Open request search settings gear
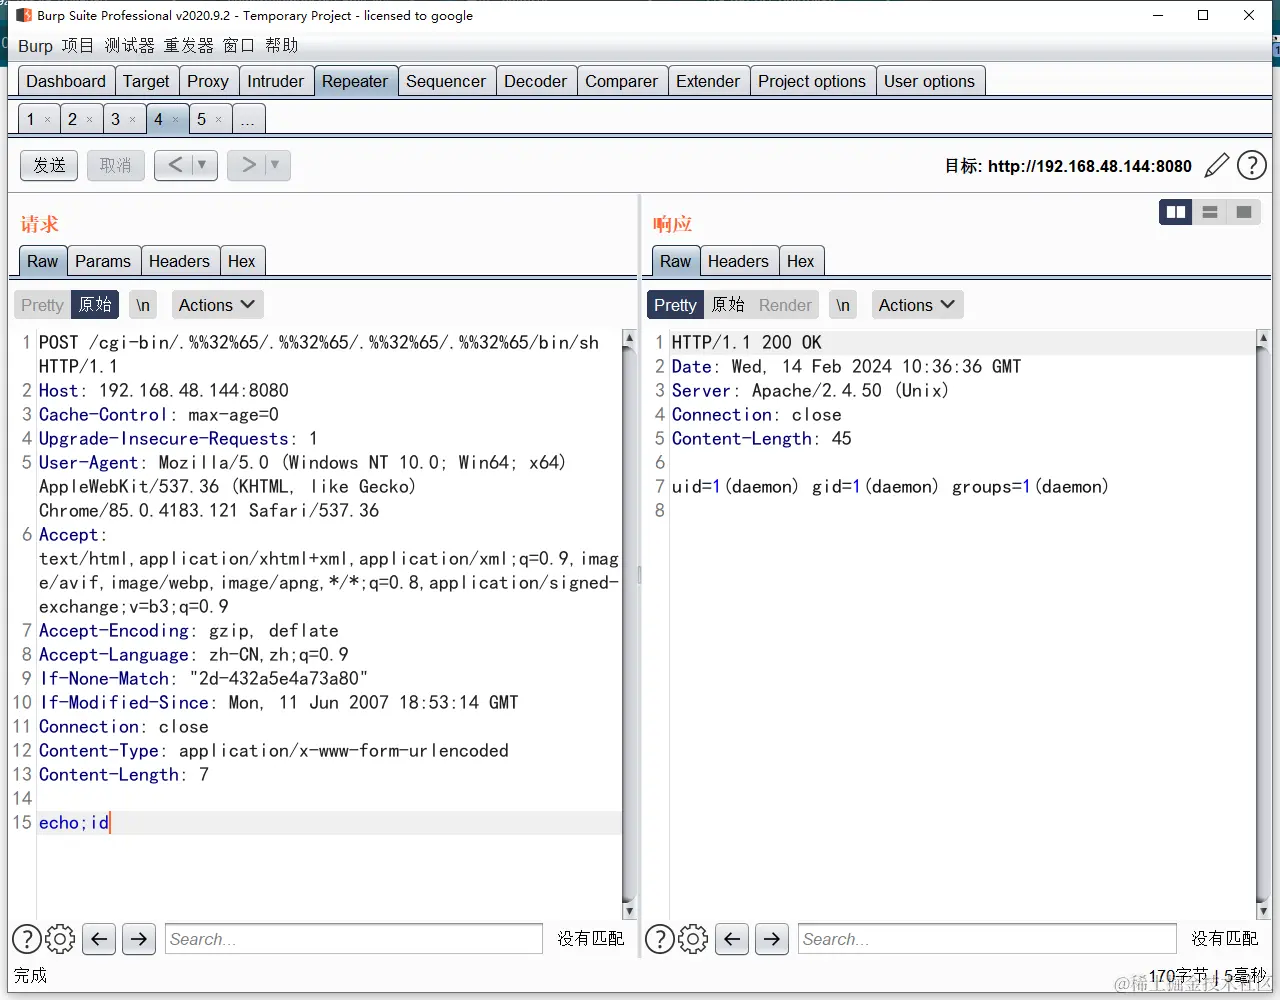This screenshot has height=1000, width=1280. point(60,939)
